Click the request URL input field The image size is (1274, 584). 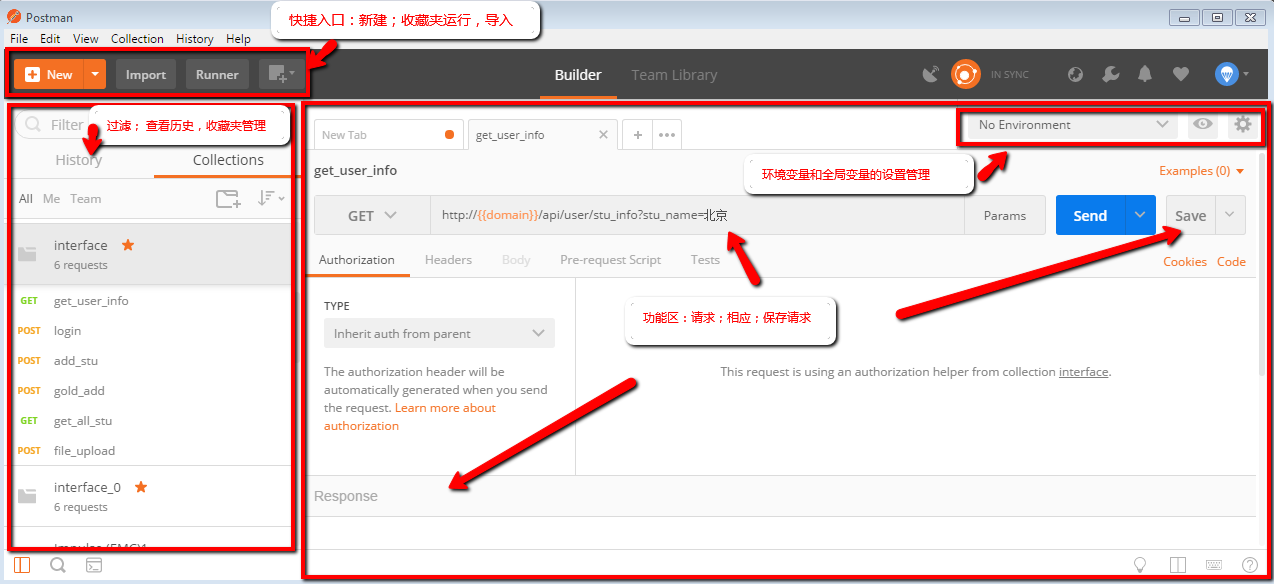pyautogui.click(x=697, y=216)
